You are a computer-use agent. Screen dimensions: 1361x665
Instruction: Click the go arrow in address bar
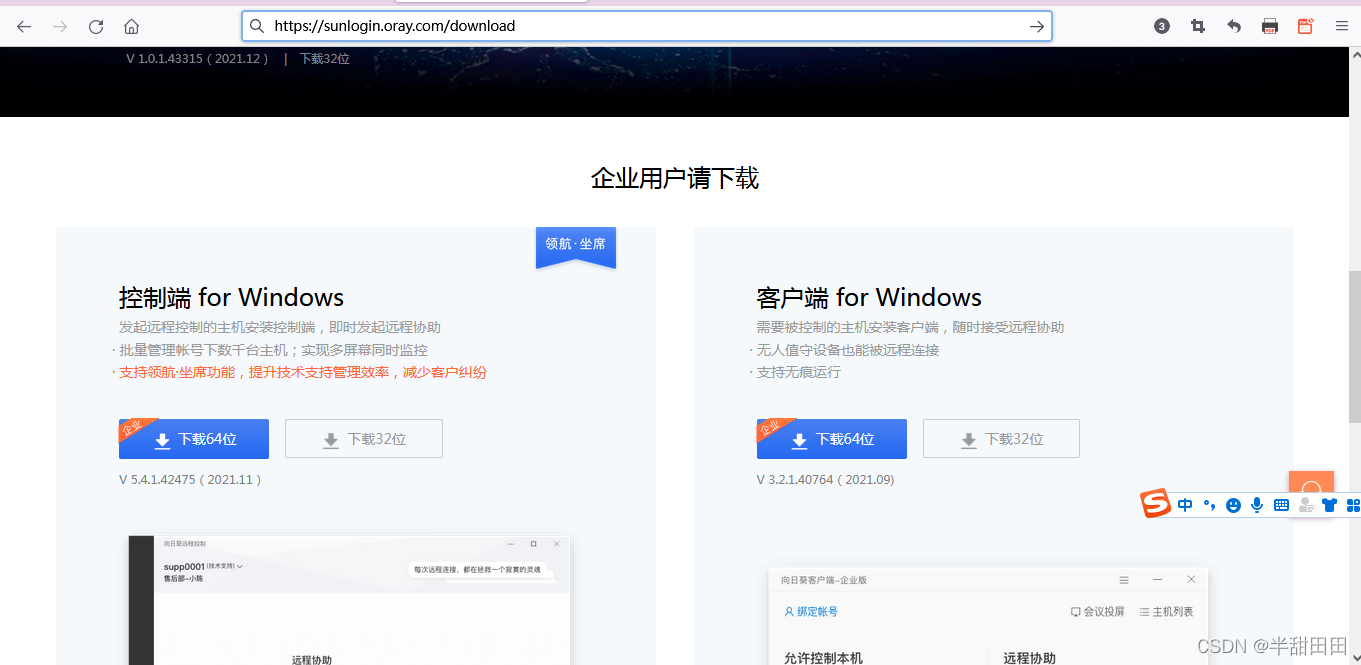point(1037,26)
